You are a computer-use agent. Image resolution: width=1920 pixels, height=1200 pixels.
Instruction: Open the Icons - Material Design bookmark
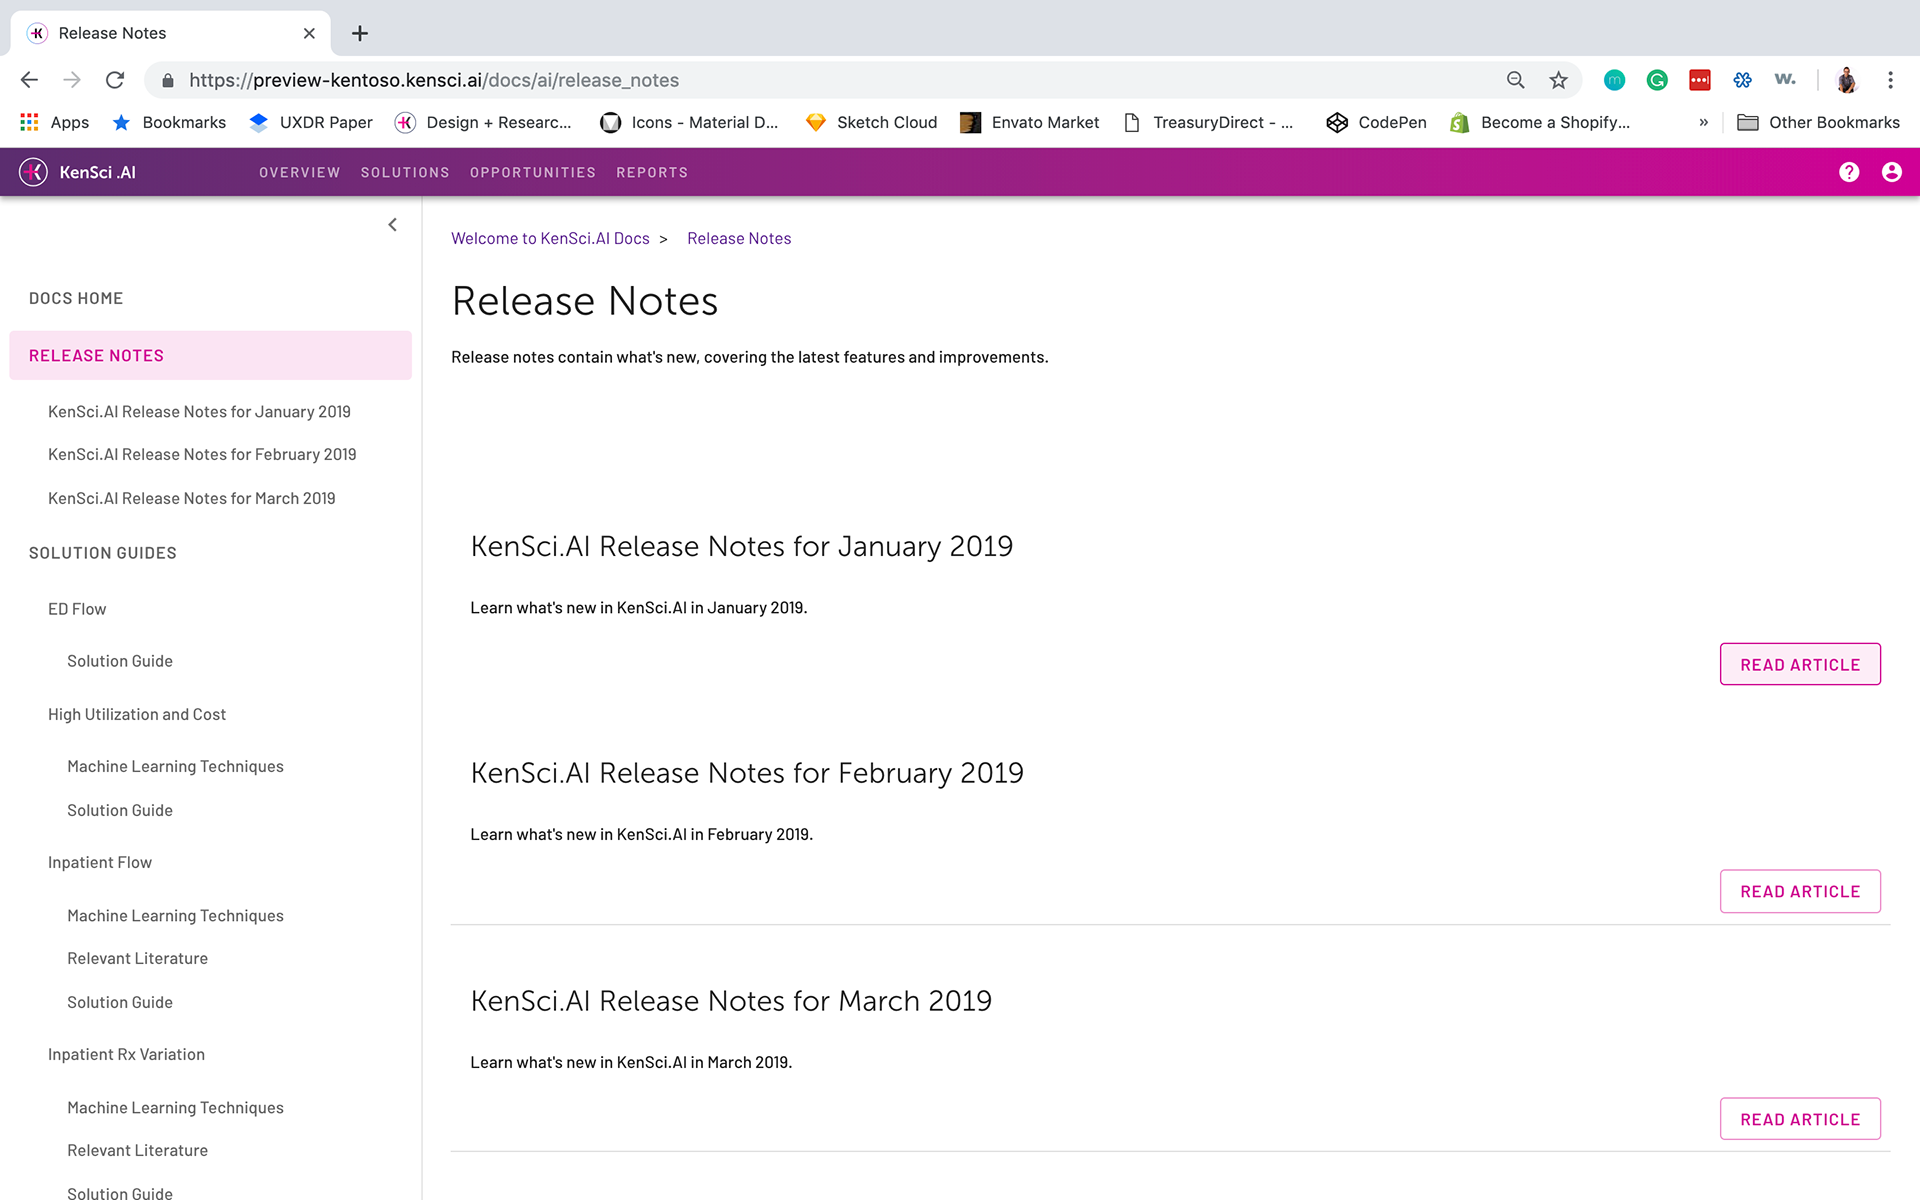(689, 122)
